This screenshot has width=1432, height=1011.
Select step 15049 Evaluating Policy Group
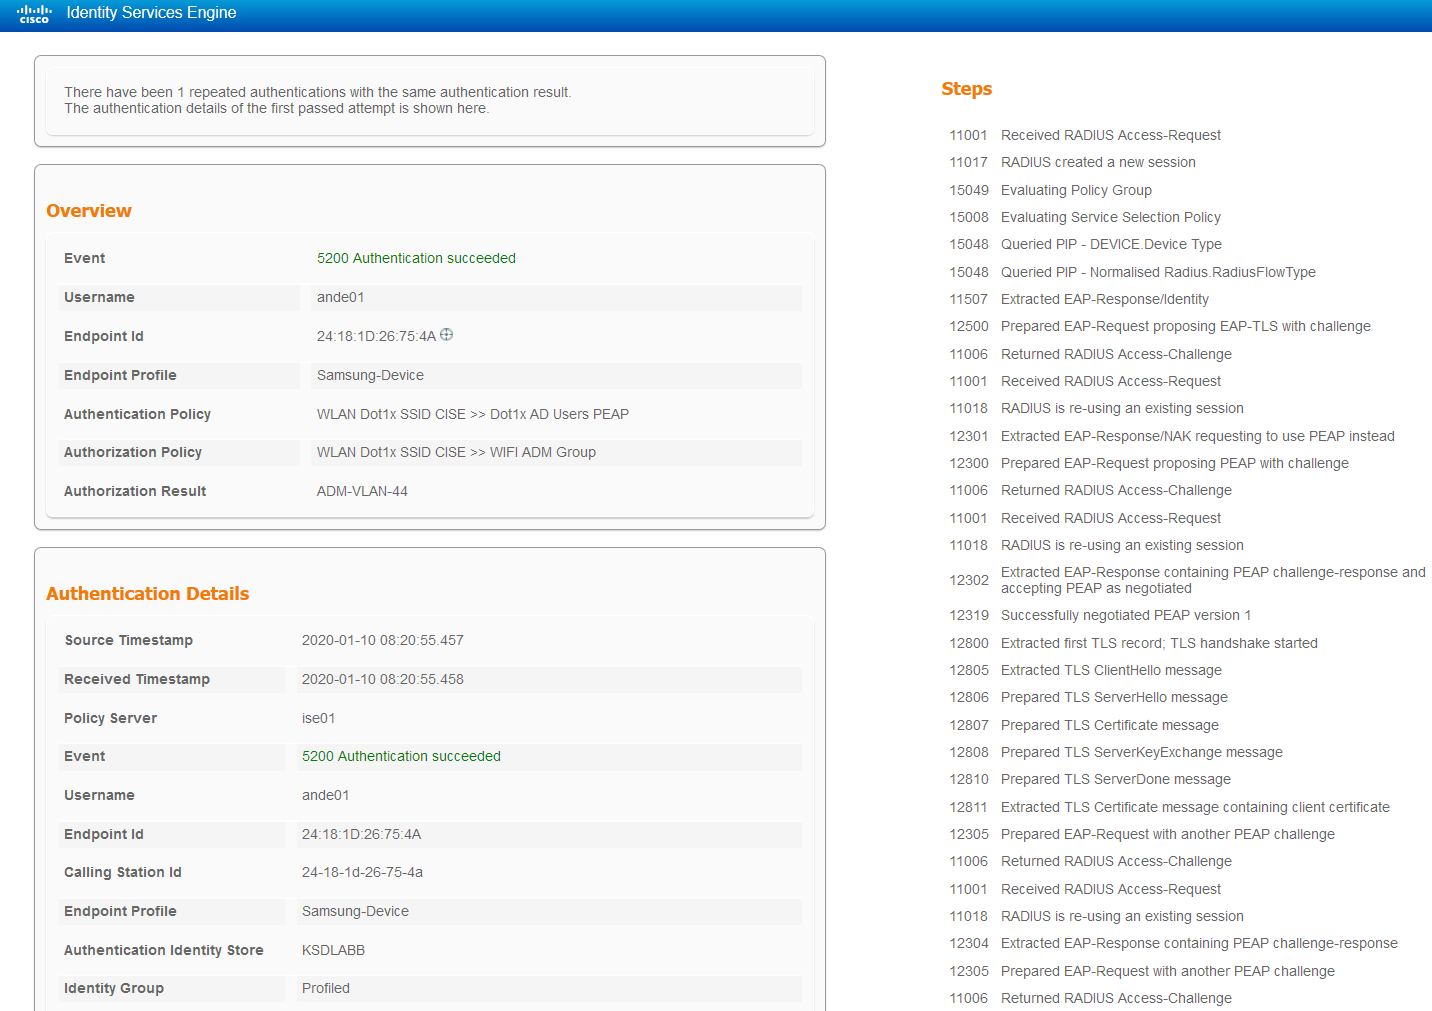(x=1076, y=190)
